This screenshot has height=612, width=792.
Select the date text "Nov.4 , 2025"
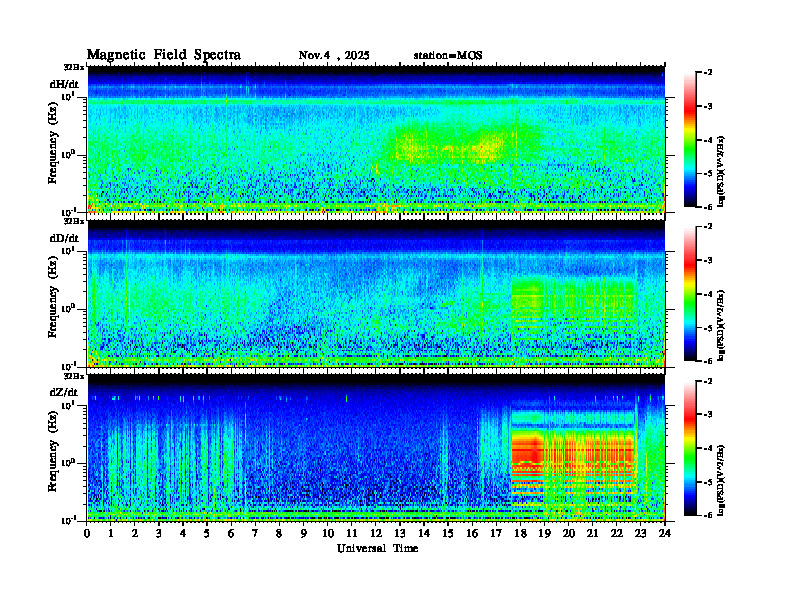pos(334,55)
